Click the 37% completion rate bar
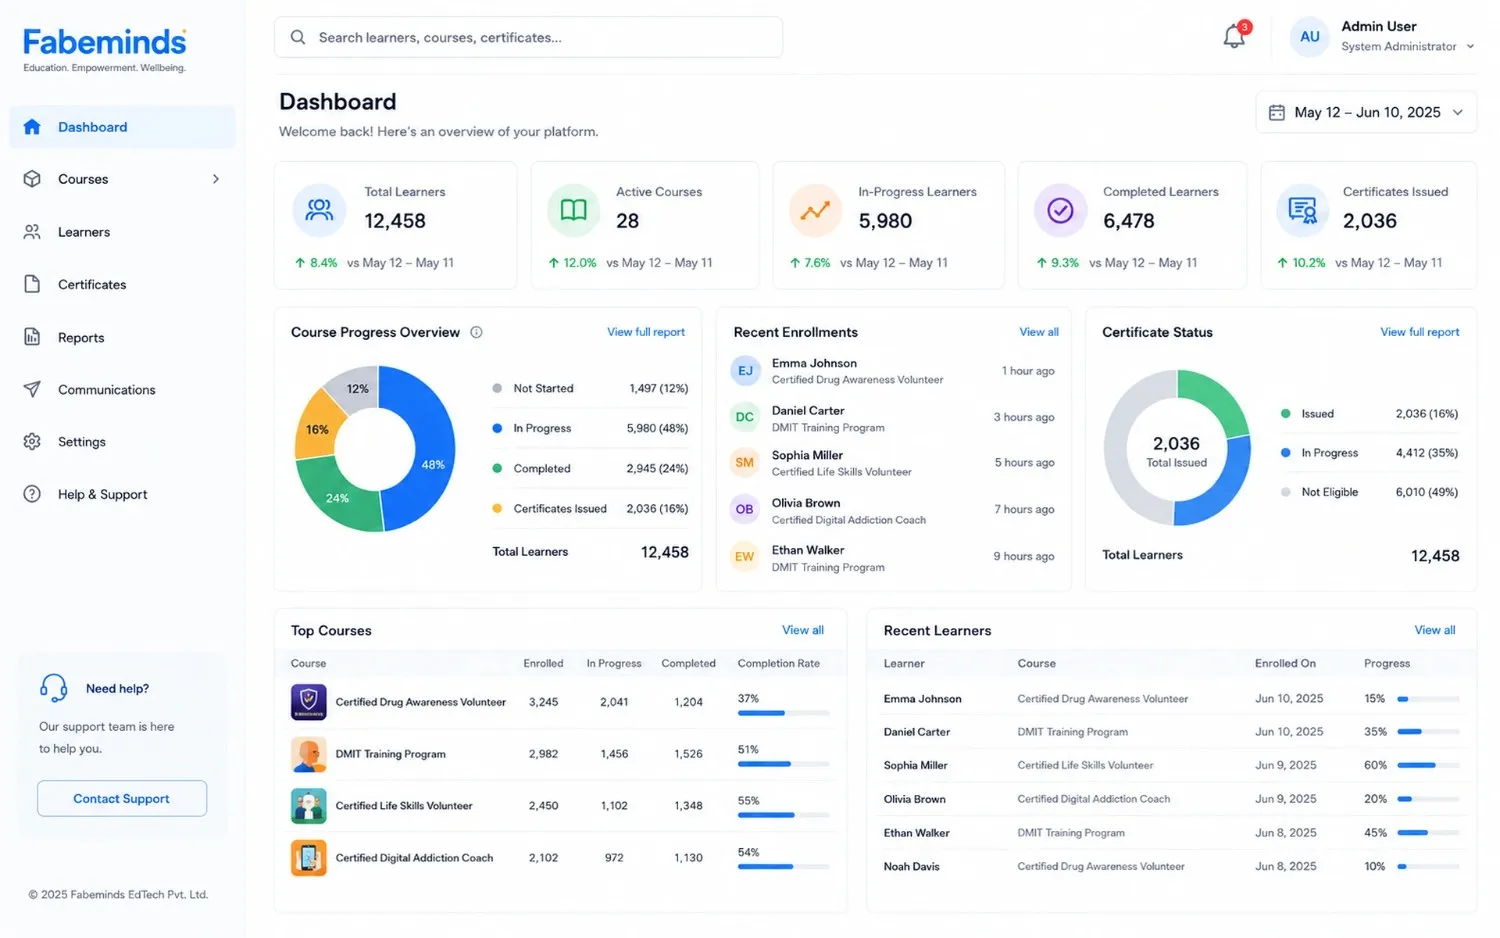The image size is (1500, 938). point(784,713)
